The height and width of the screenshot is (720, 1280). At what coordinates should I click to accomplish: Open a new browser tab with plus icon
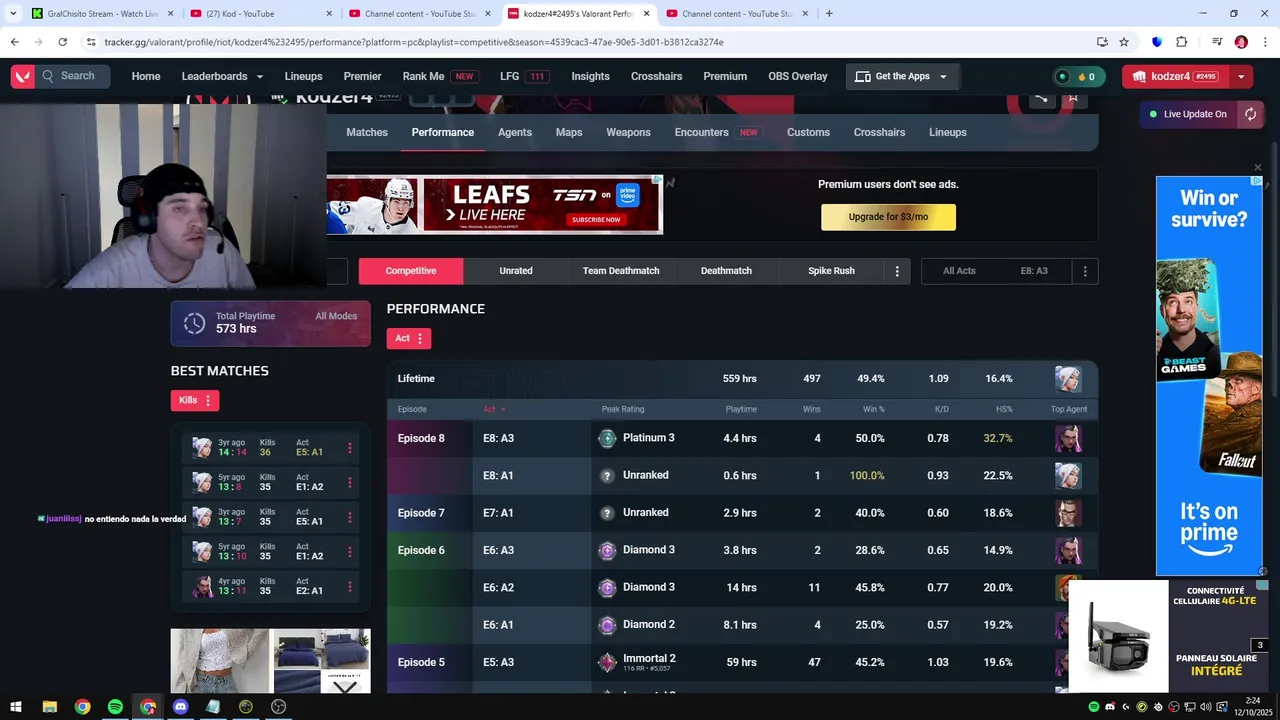pos(829,14)
